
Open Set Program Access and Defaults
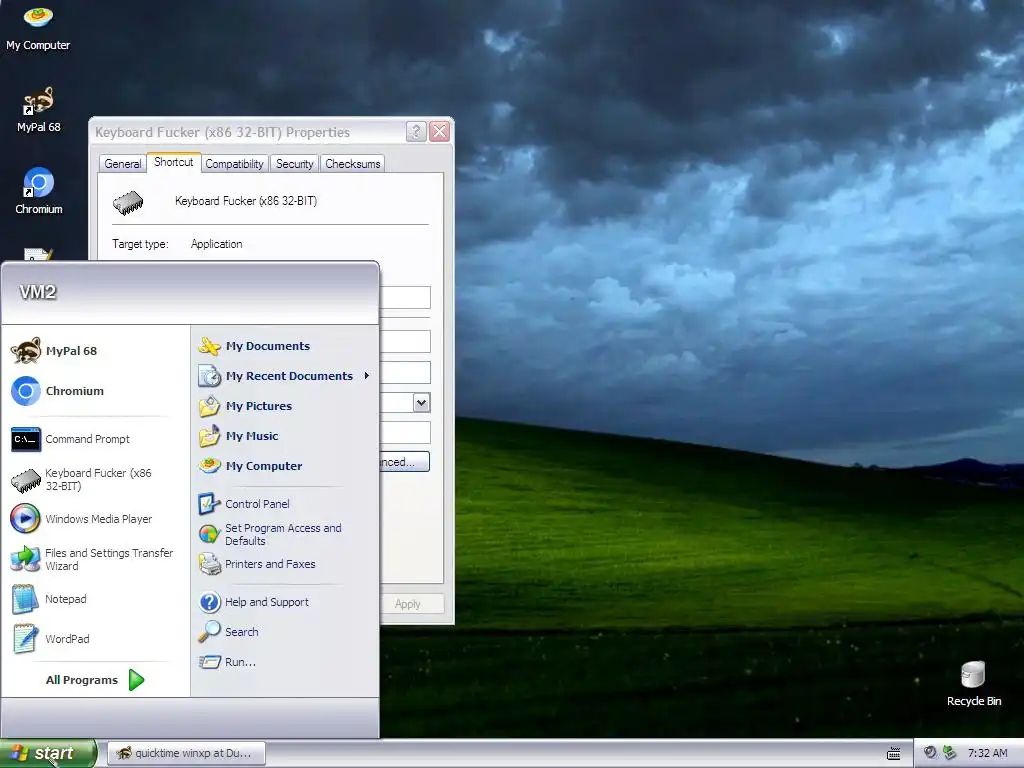click(285, 534)
